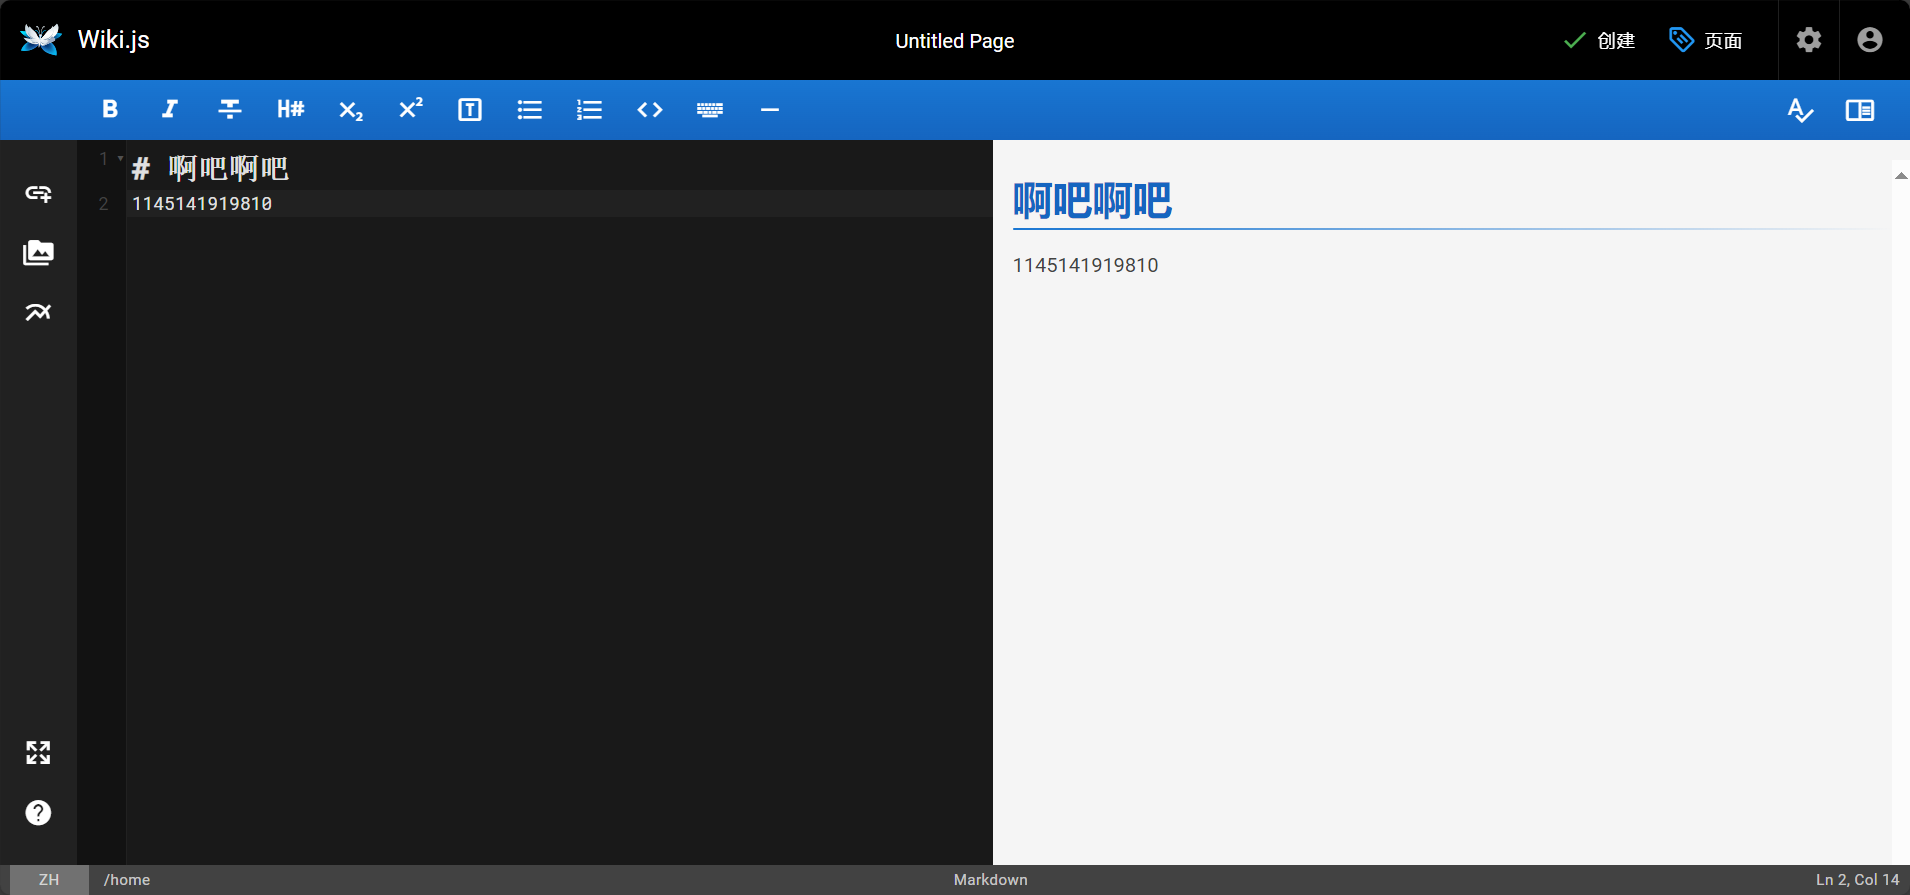Insert superscript text
This screenshot has height=895, width=1910.
[x=410, y=110]
